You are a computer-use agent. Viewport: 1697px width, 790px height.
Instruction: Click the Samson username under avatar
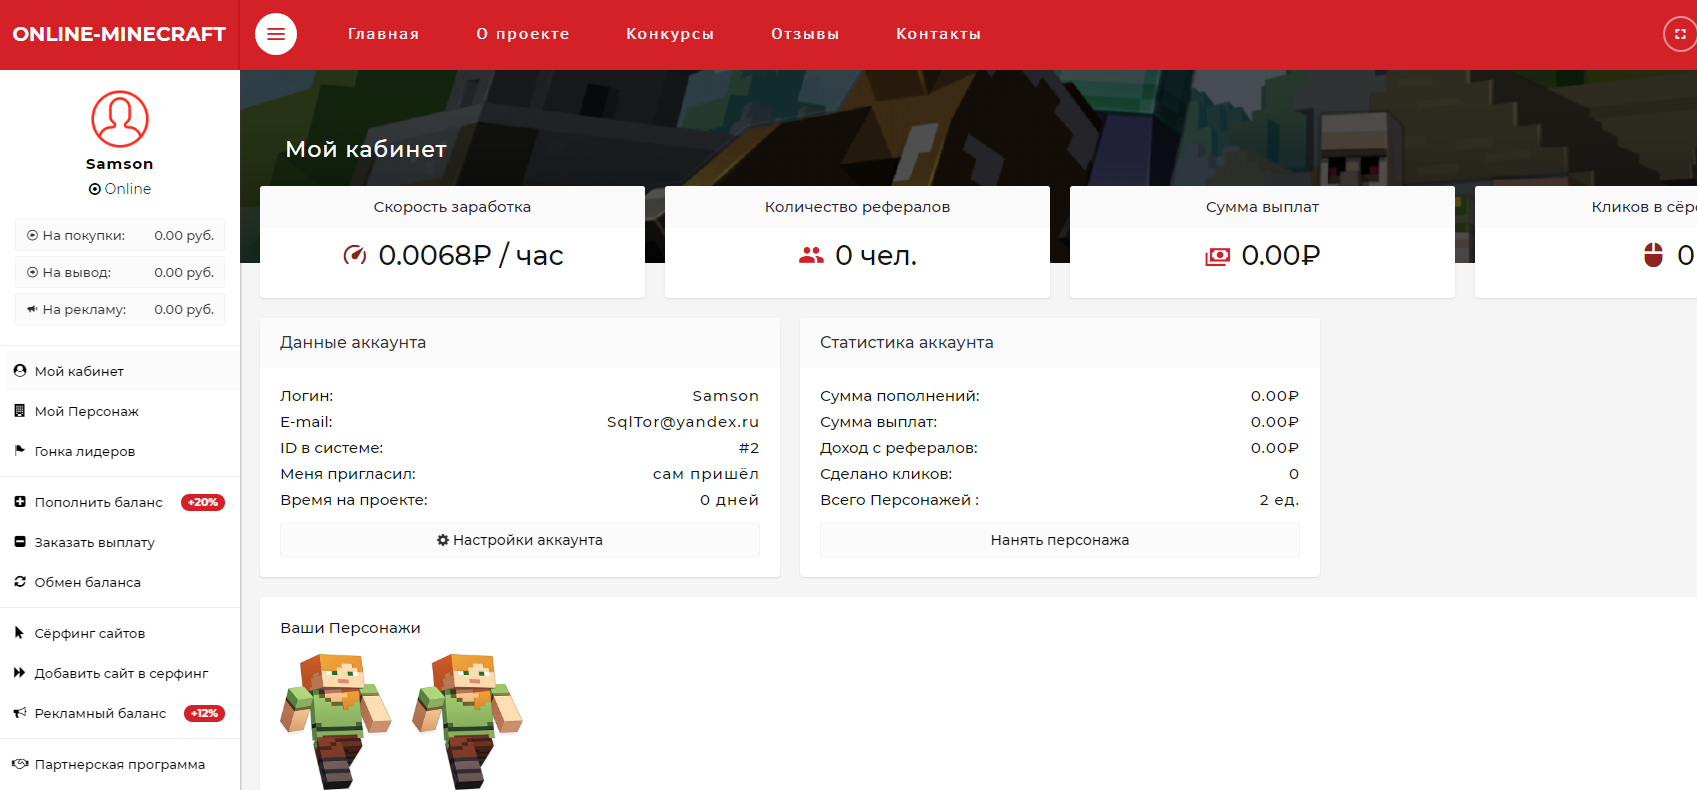point(120,164)
